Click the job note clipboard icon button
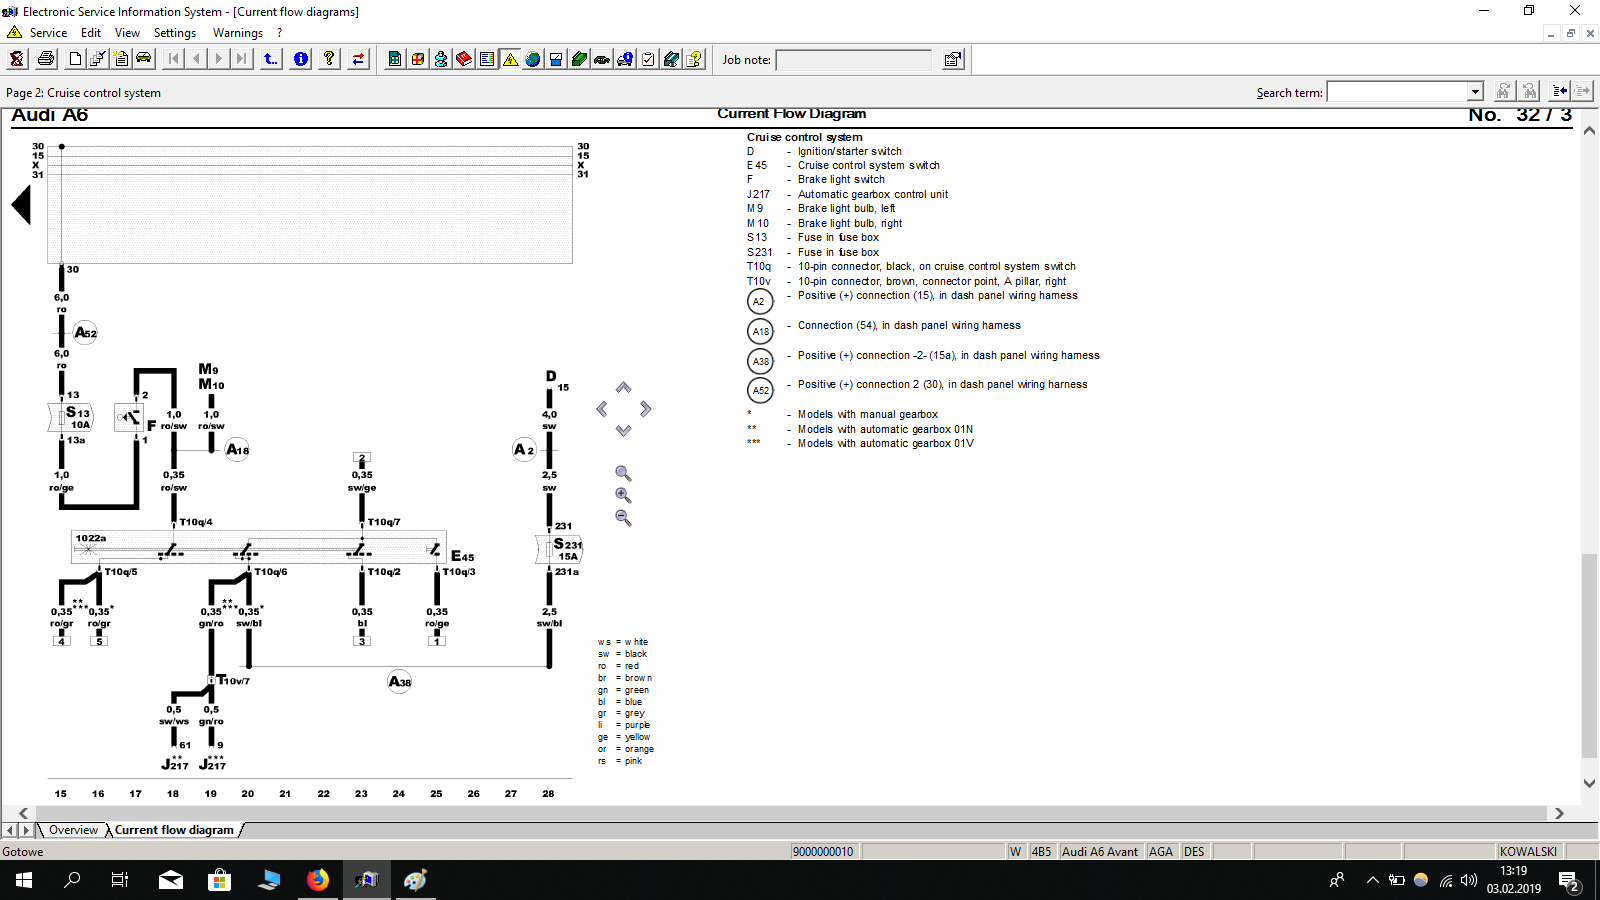Viewport: 1600px width, 900px height. point(953,59)
